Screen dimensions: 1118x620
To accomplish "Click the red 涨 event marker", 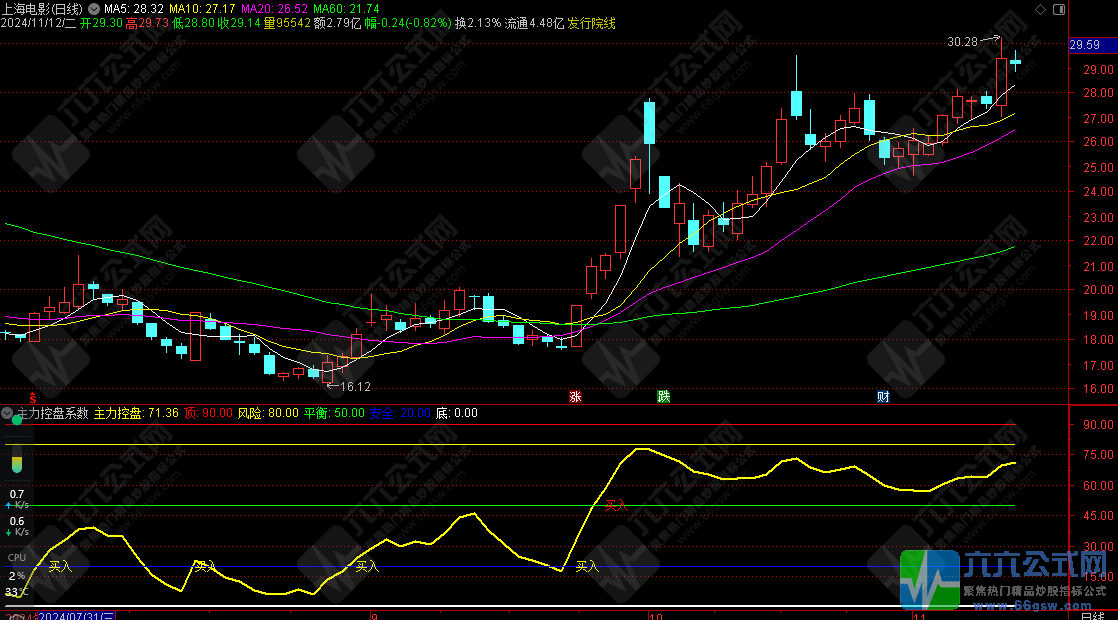I will tap(575, 397).
